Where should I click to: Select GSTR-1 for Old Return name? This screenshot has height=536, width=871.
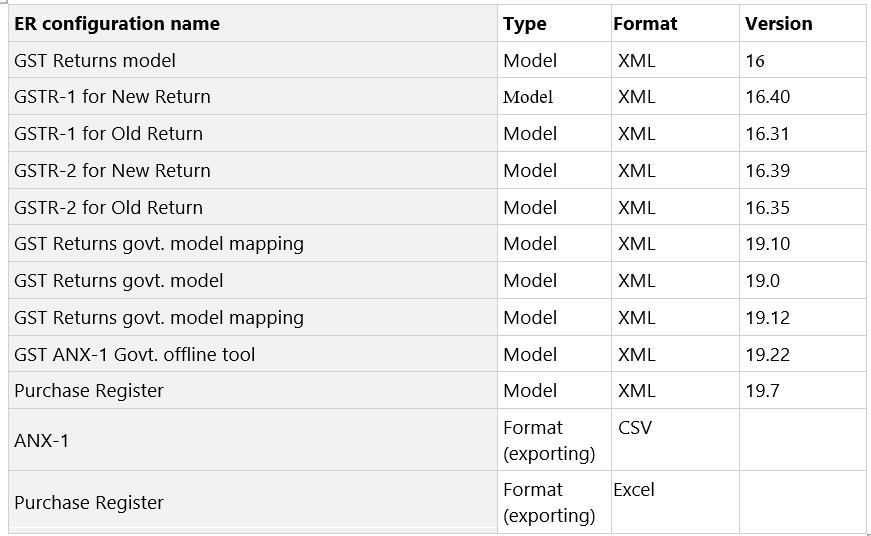point(108,133)
